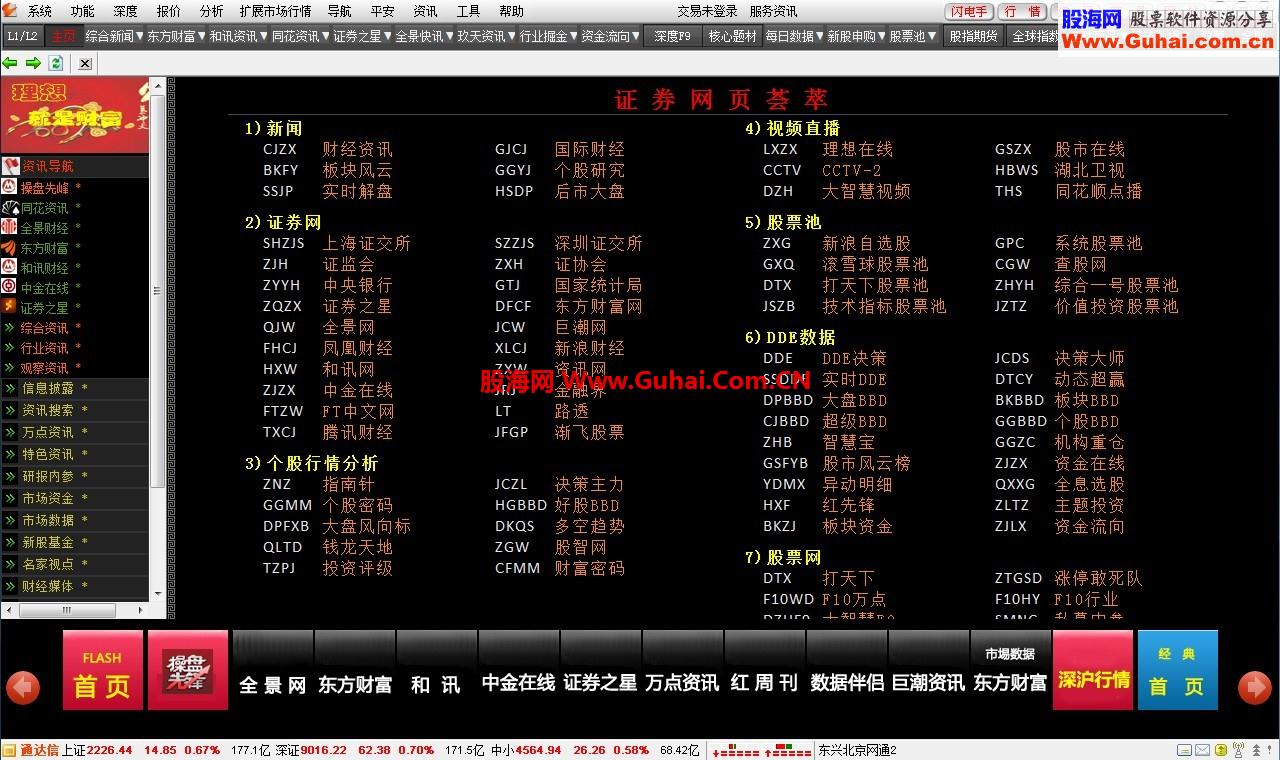The width and height of the screenshot is (1280, 760).
Task: Go forward with the green right arrow
Action: pos(33,63)
